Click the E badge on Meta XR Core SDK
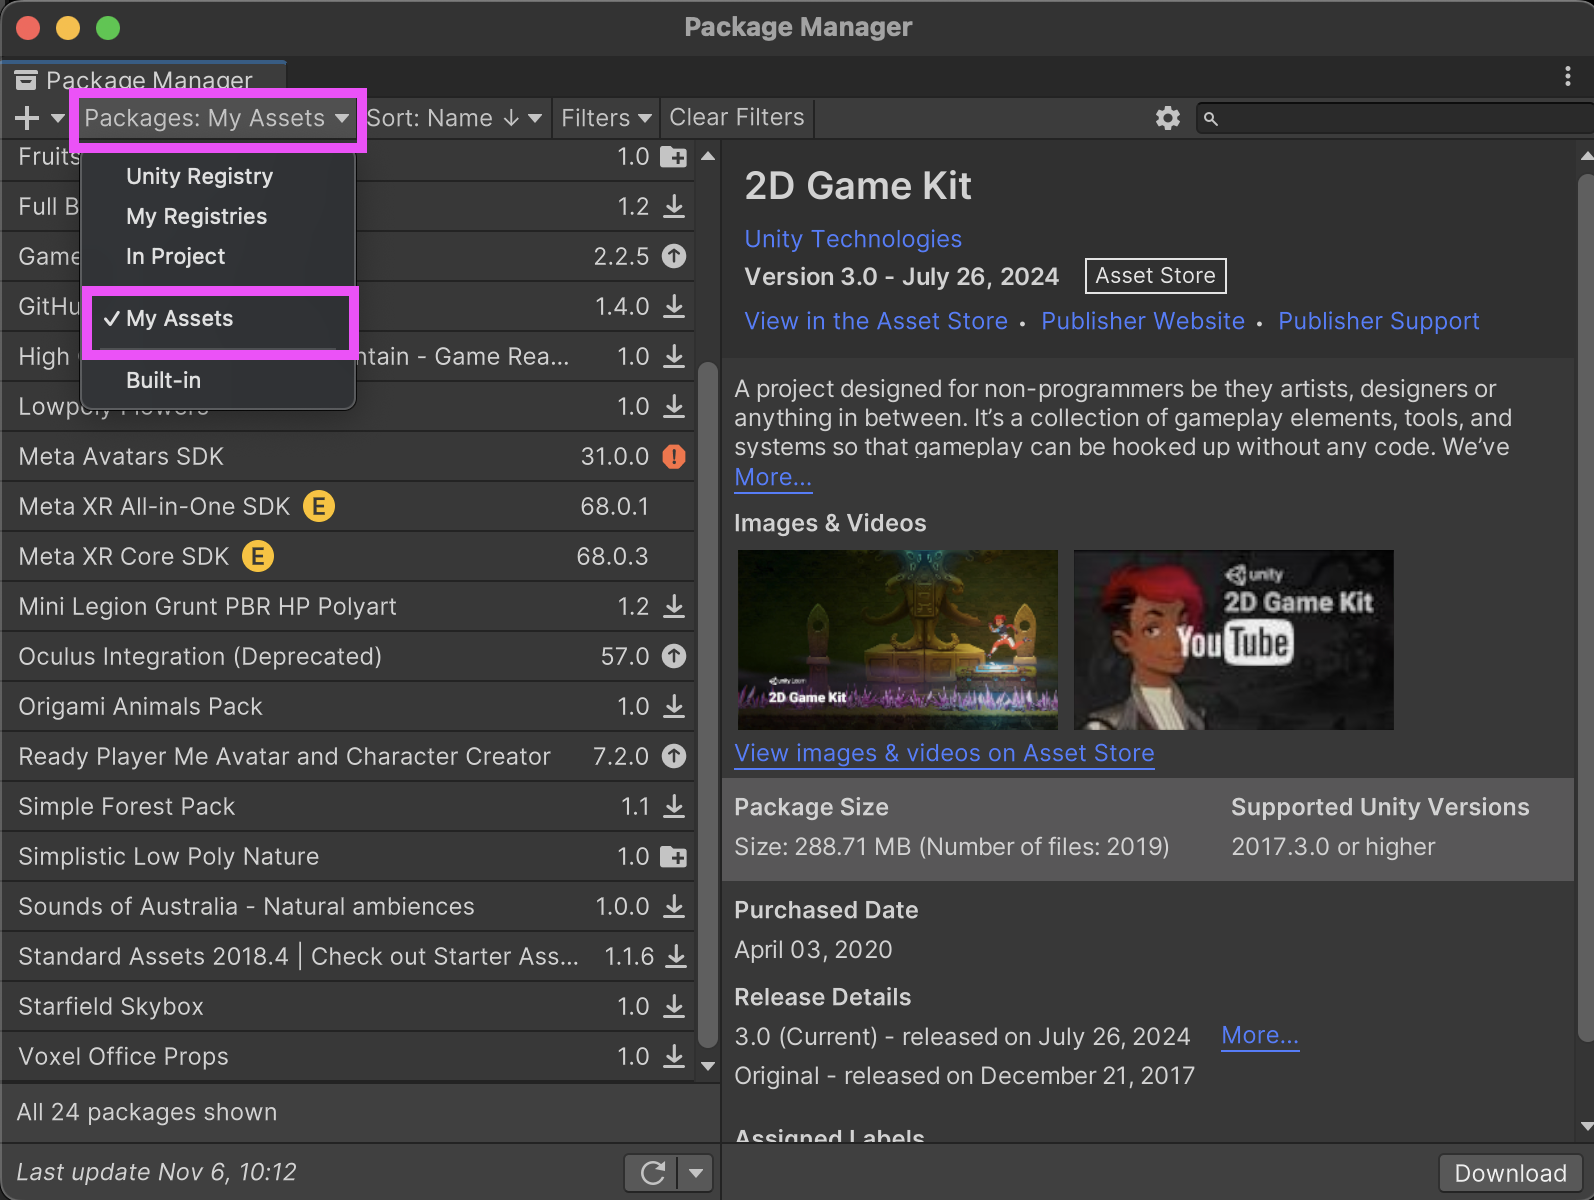The height and width of the screenshot is (1200, 1594). [x=258, y=556]
